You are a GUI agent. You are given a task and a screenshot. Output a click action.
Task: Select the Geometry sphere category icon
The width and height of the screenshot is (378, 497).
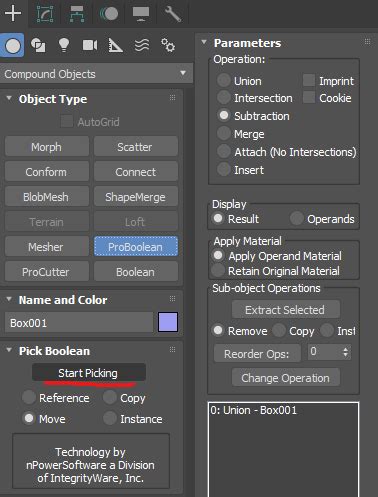(x=12, y=45)
